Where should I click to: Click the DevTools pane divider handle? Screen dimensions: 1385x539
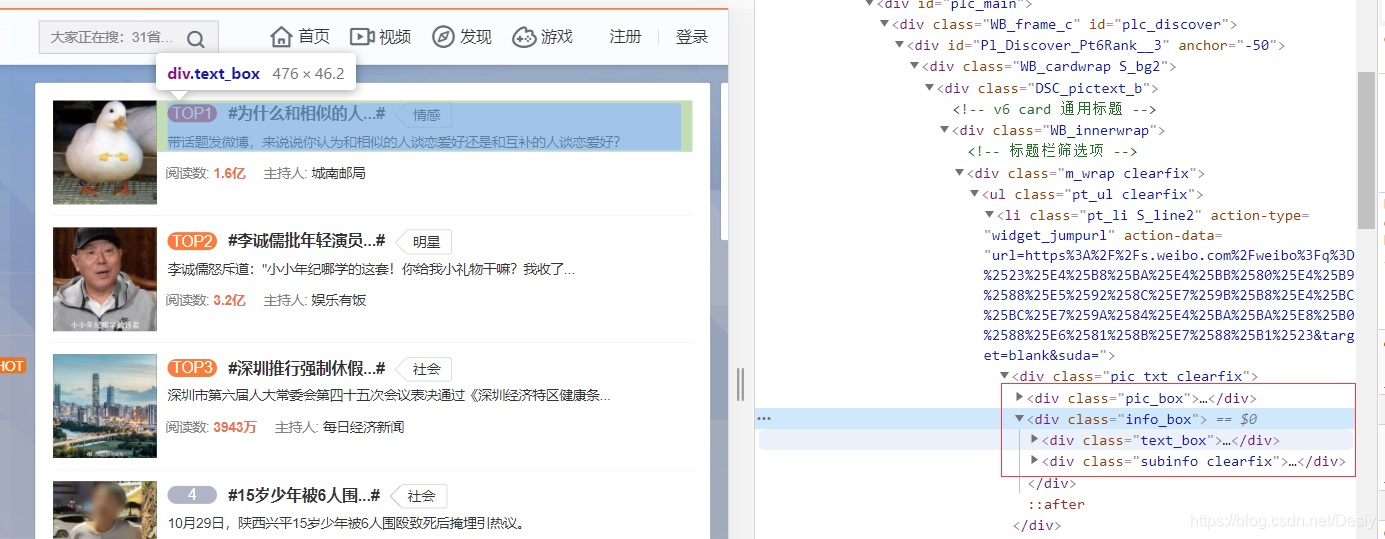741,384
